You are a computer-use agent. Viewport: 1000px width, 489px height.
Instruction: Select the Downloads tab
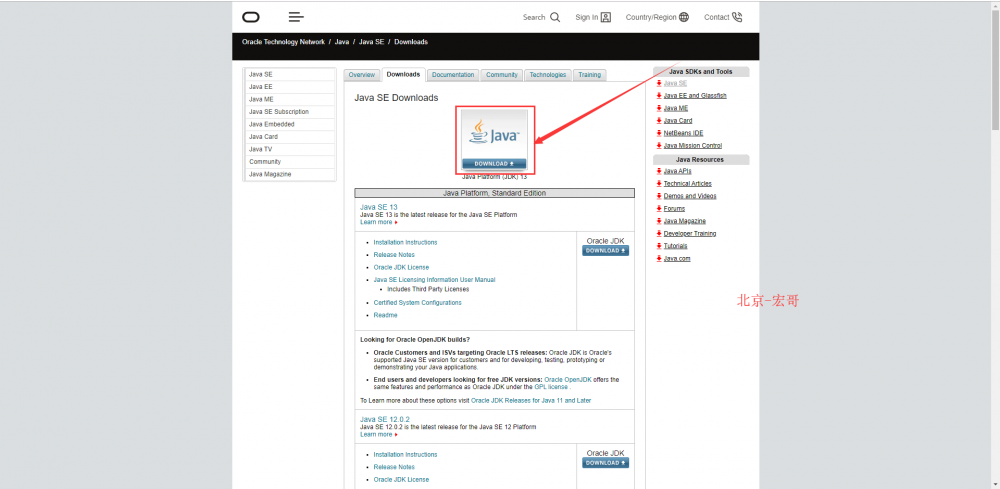(404, 75)
